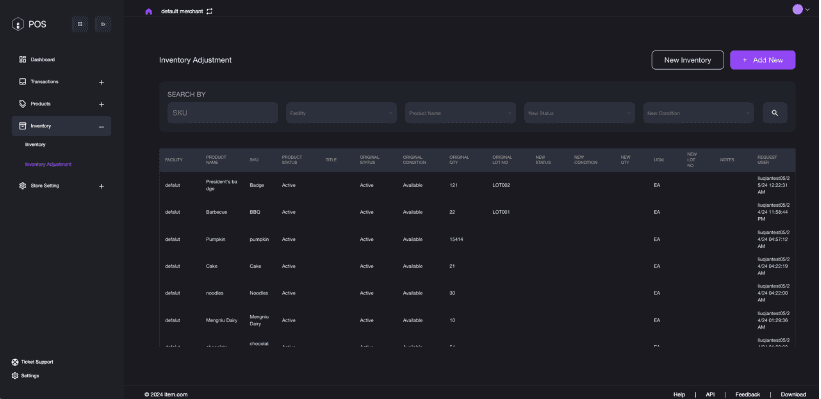This screenshot has width=821, height=399.
Task: Collapse the sidebar using the arrow icon
Action: [103, 24]
